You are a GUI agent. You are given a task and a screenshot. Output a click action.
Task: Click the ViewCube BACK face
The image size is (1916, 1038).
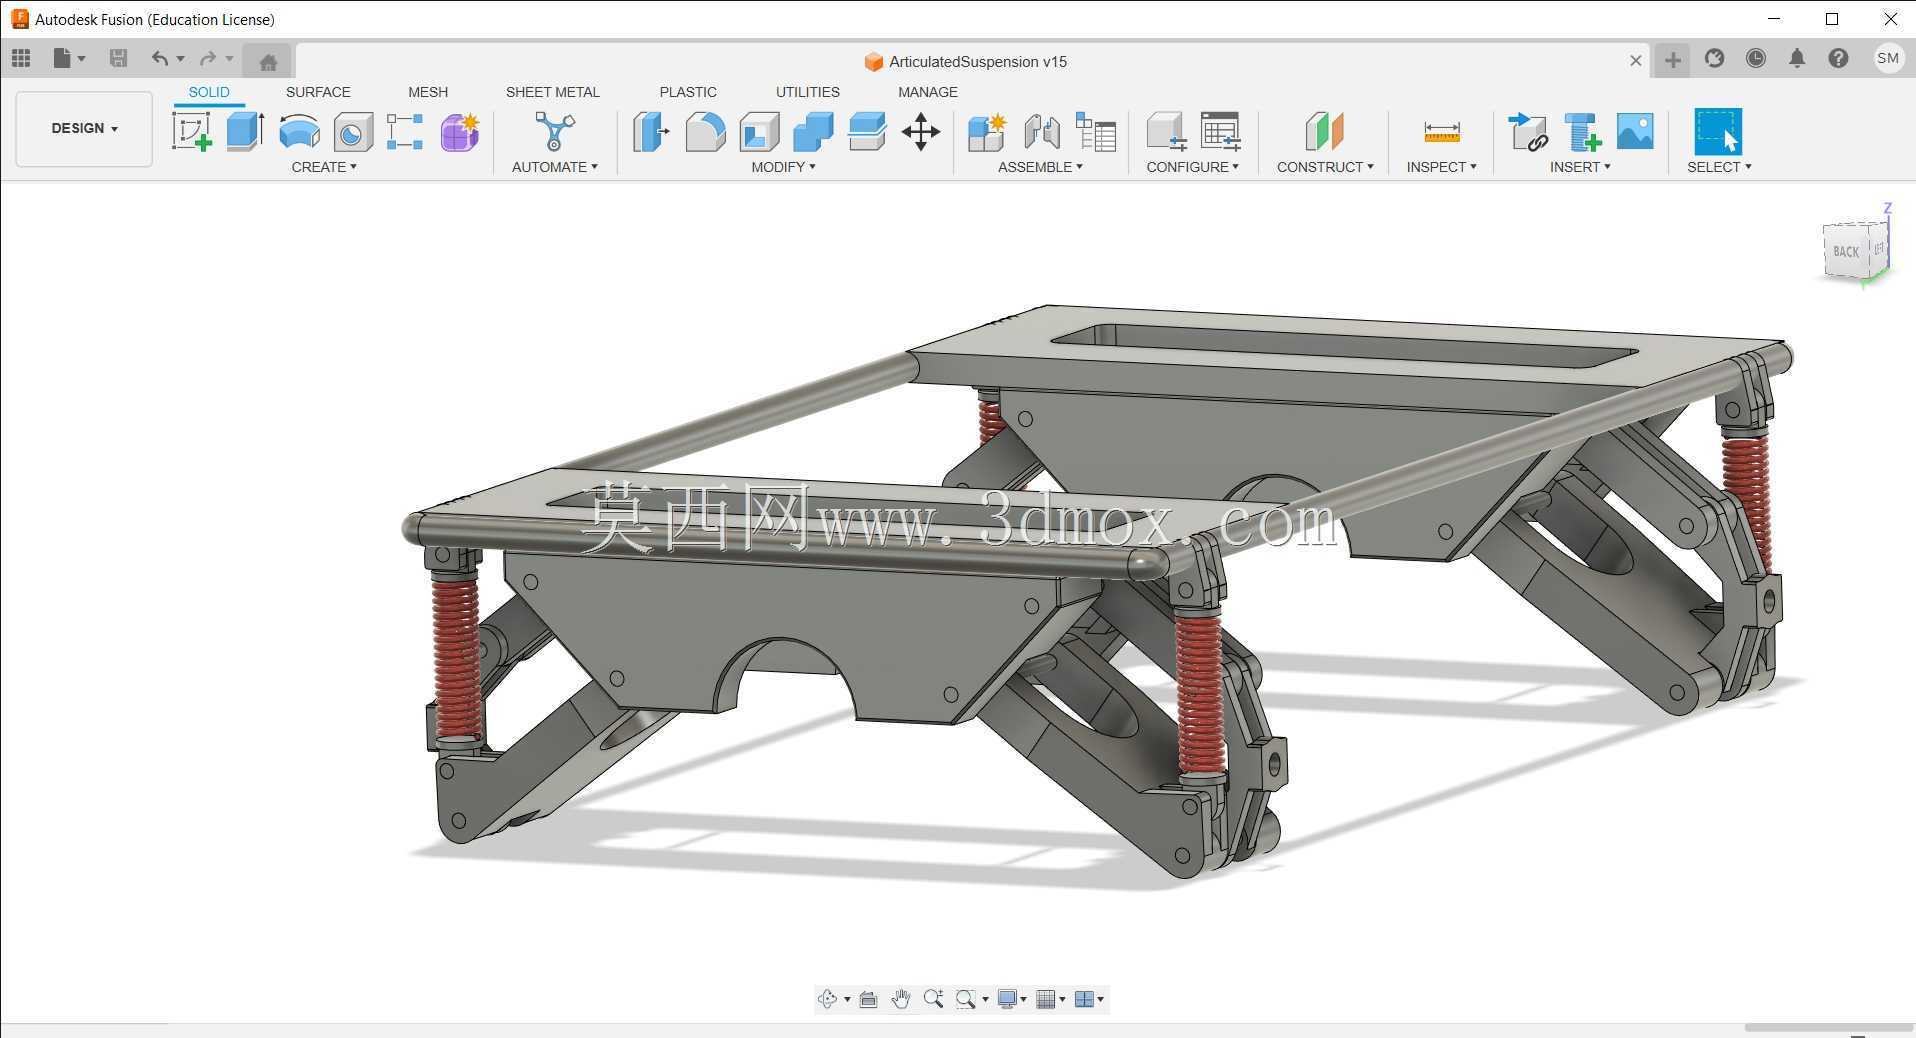point(1847,252)
